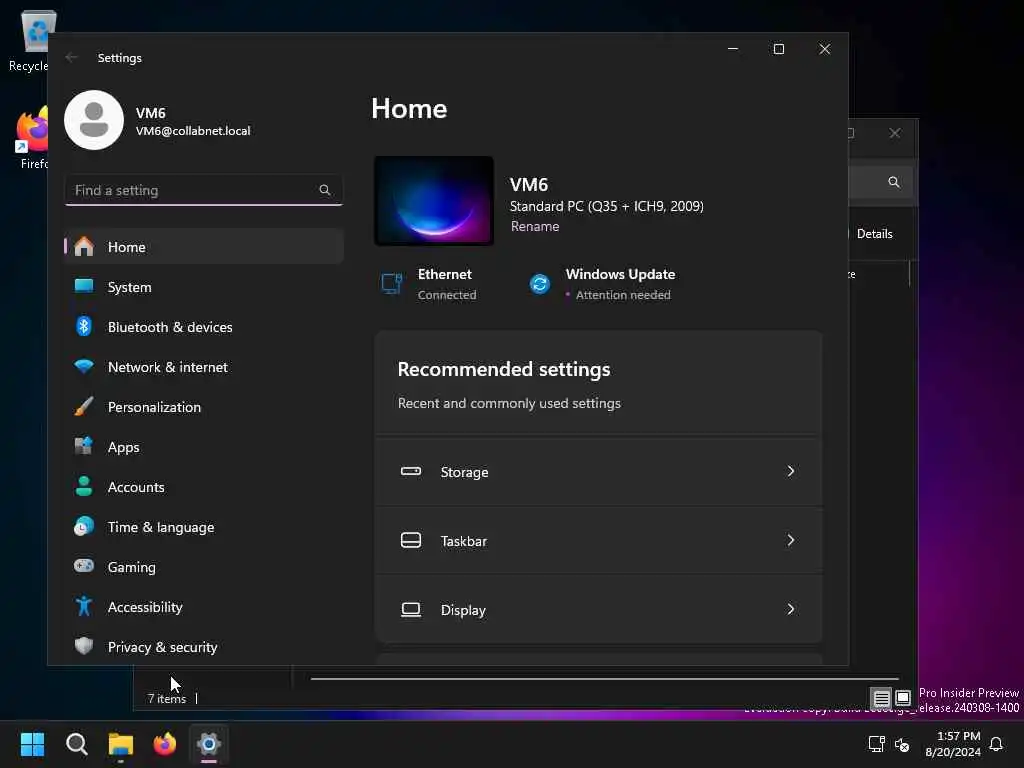Screen dimensions: 1024x768
Task: Click the Storage drive icon
Action: (x=411, y=471)
